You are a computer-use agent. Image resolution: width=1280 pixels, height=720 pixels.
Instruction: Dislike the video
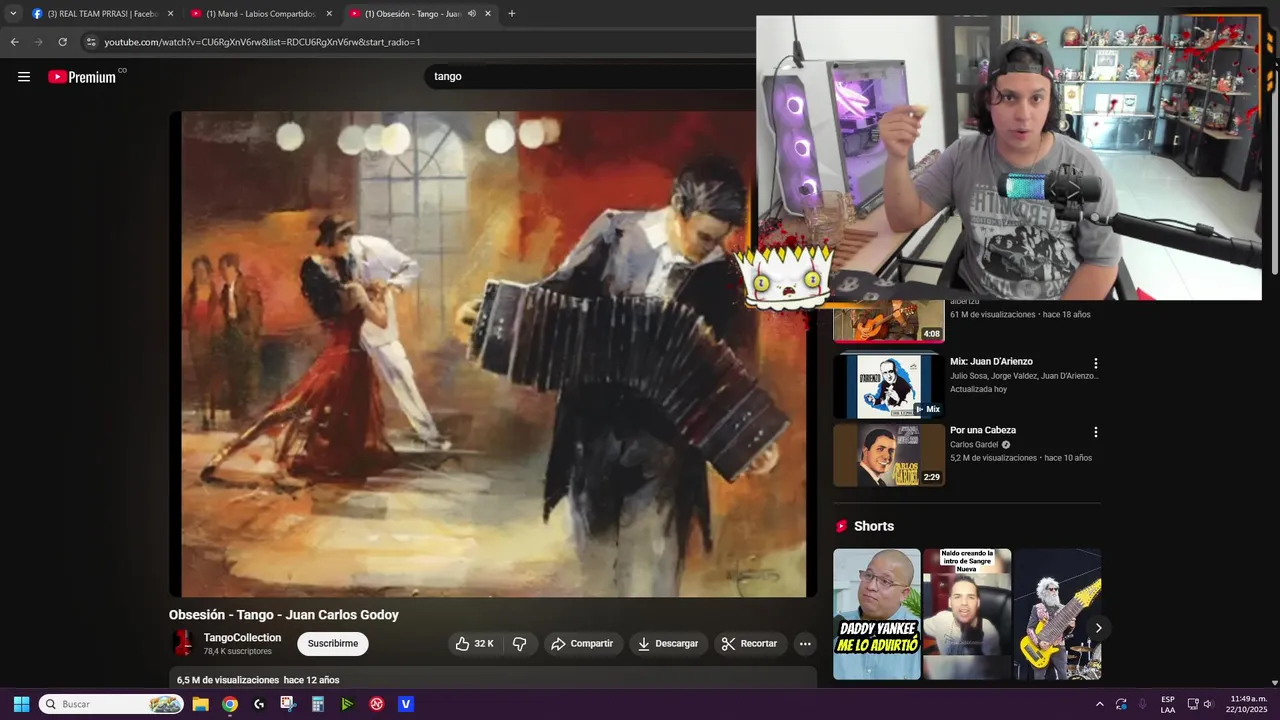point(519,644)
